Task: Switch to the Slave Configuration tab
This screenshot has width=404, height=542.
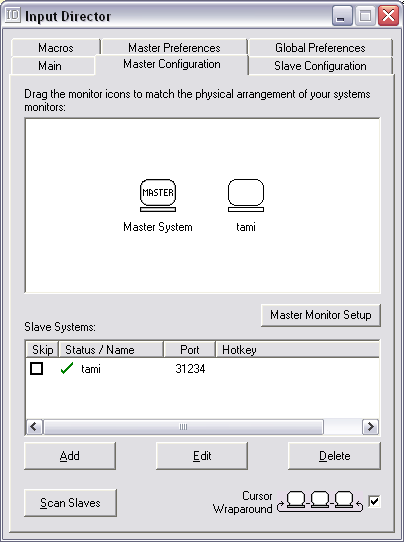Action: click(x=320, y=66)
